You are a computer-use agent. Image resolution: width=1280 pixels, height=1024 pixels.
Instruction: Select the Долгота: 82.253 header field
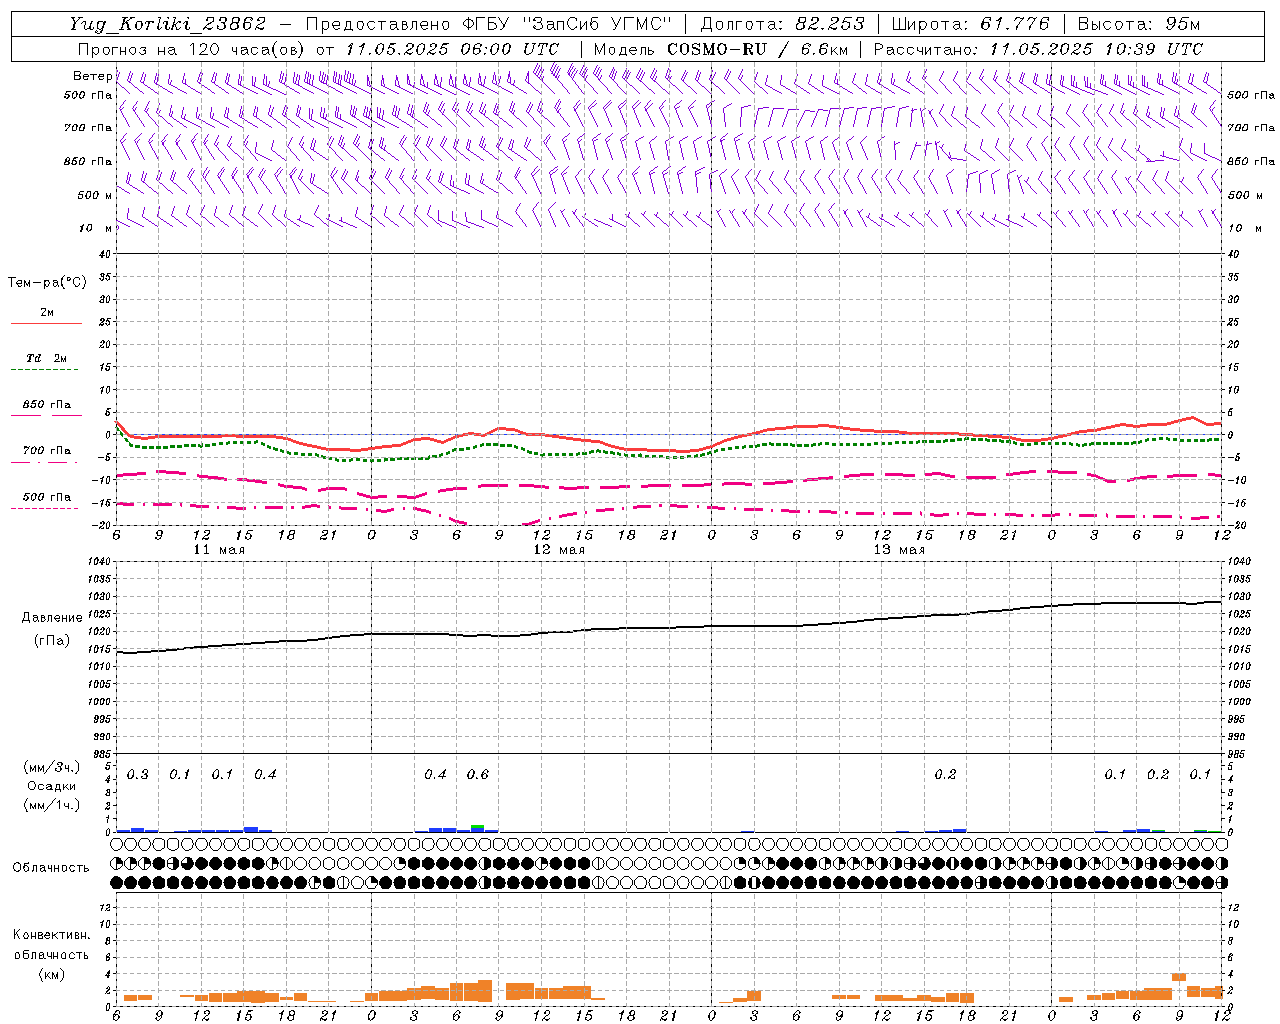click(x=783, y=24)
